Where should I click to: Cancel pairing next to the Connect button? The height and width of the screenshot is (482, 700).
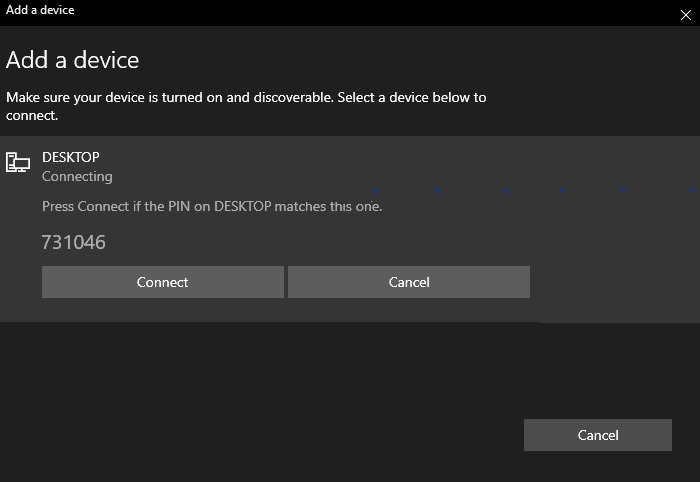point(408,282)
